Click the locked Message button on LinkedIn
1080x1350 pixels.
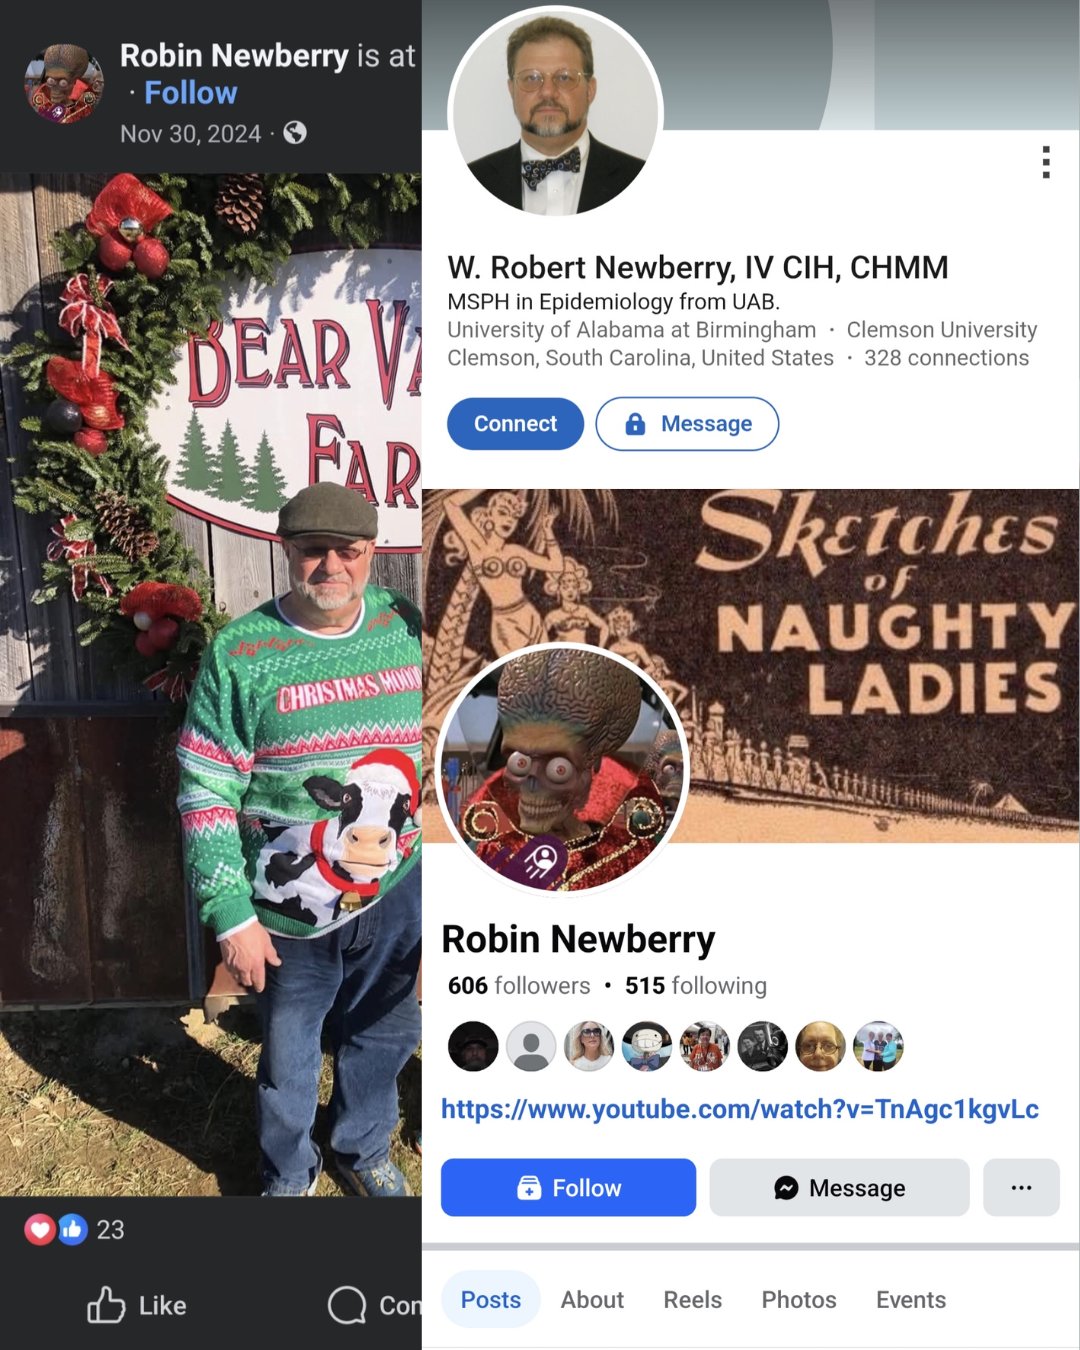click(687, 424)
